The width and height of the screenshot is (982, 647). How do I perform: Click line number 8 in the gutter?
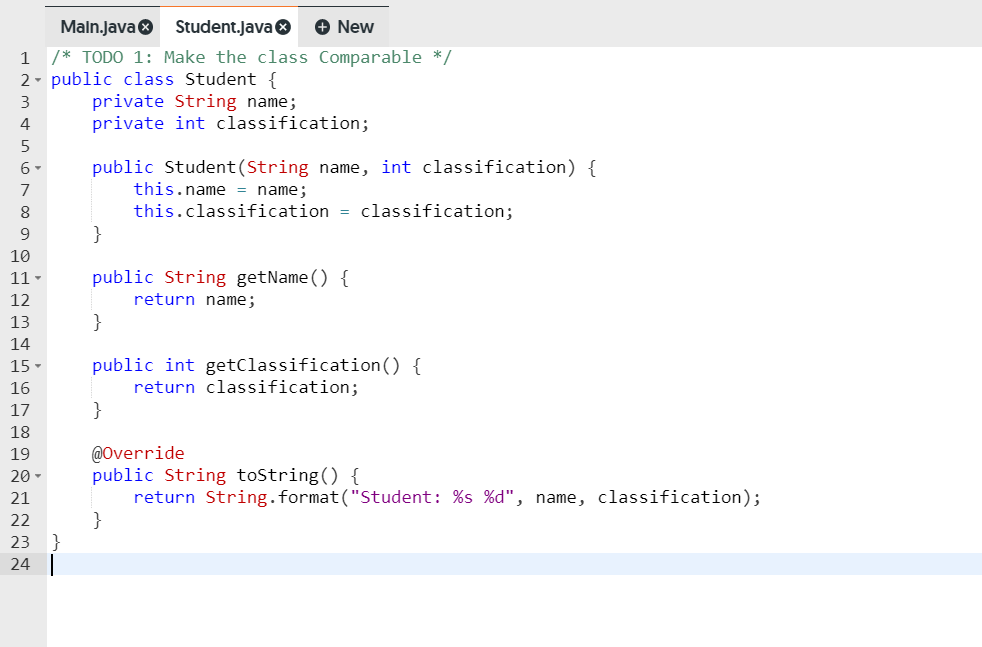24,211
